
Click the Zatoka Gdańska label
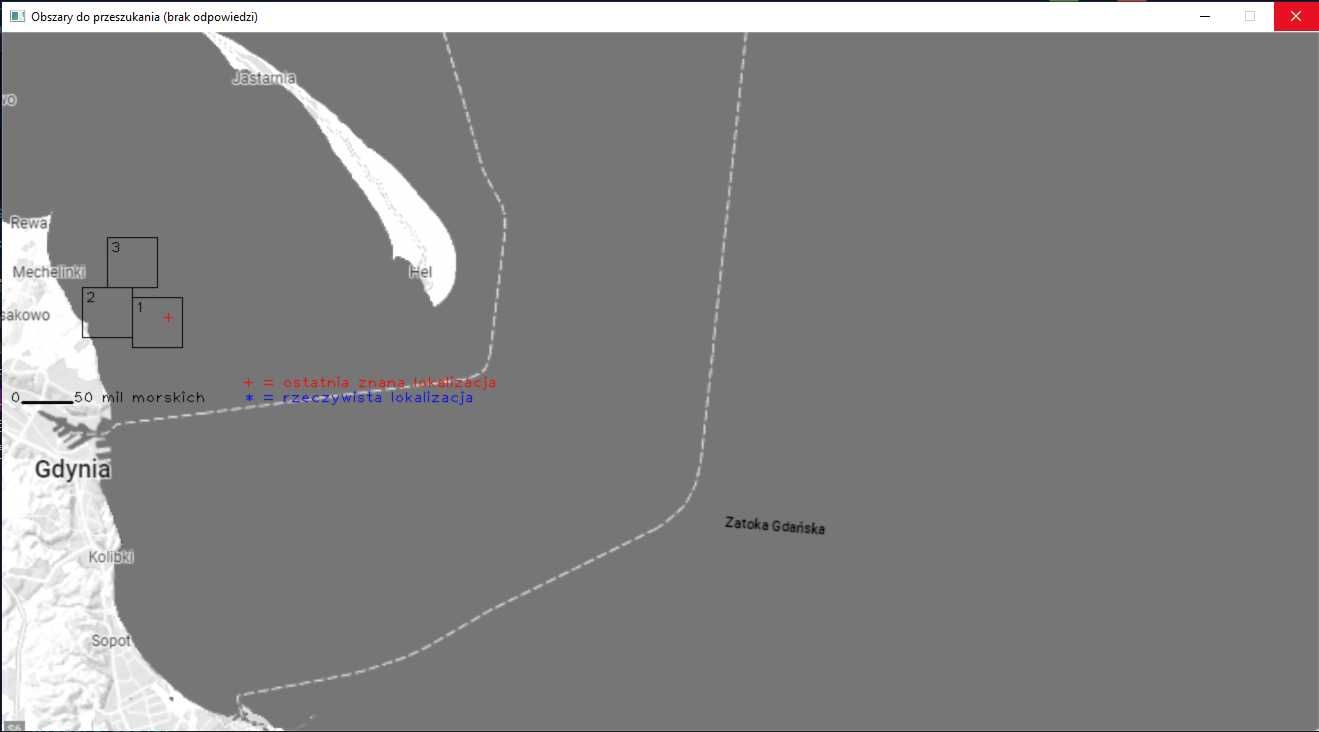[775, 525]
